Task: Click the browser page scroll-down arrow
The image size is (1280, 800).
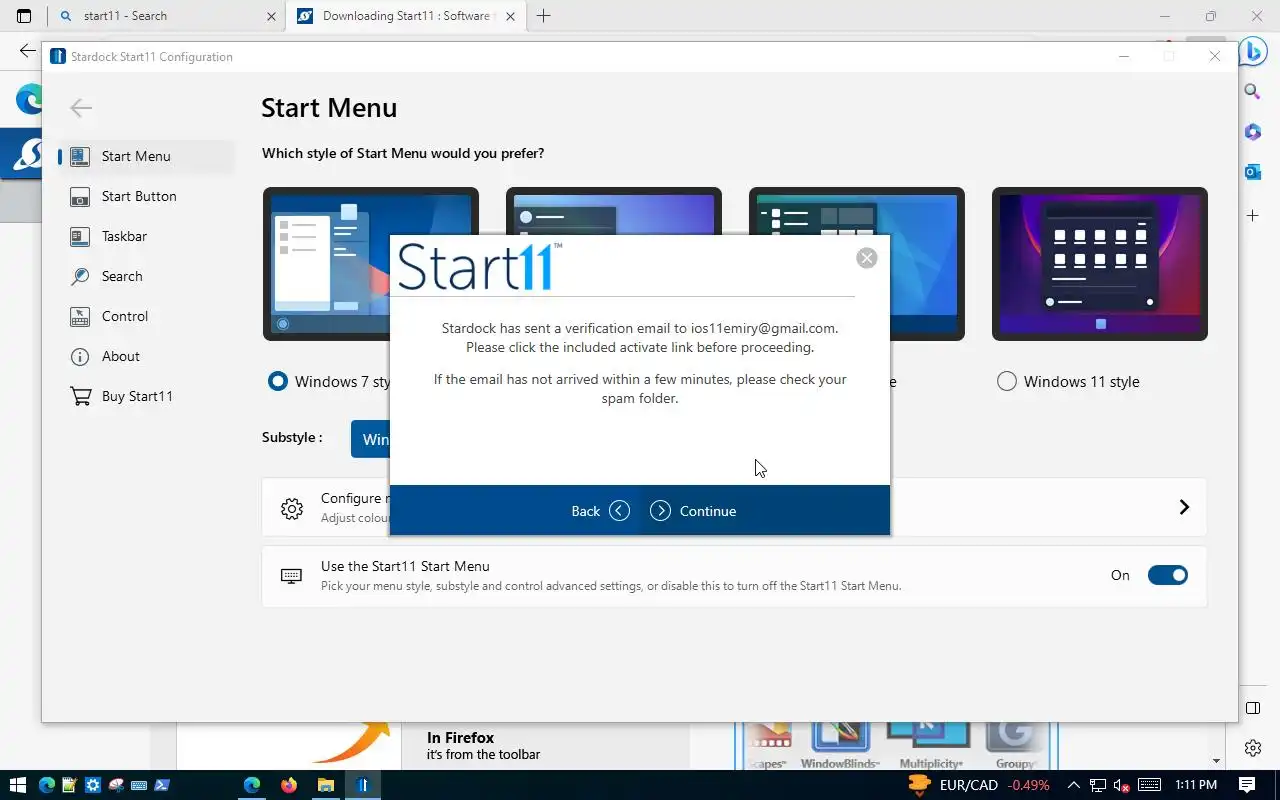Action: tap(1216, 762)
